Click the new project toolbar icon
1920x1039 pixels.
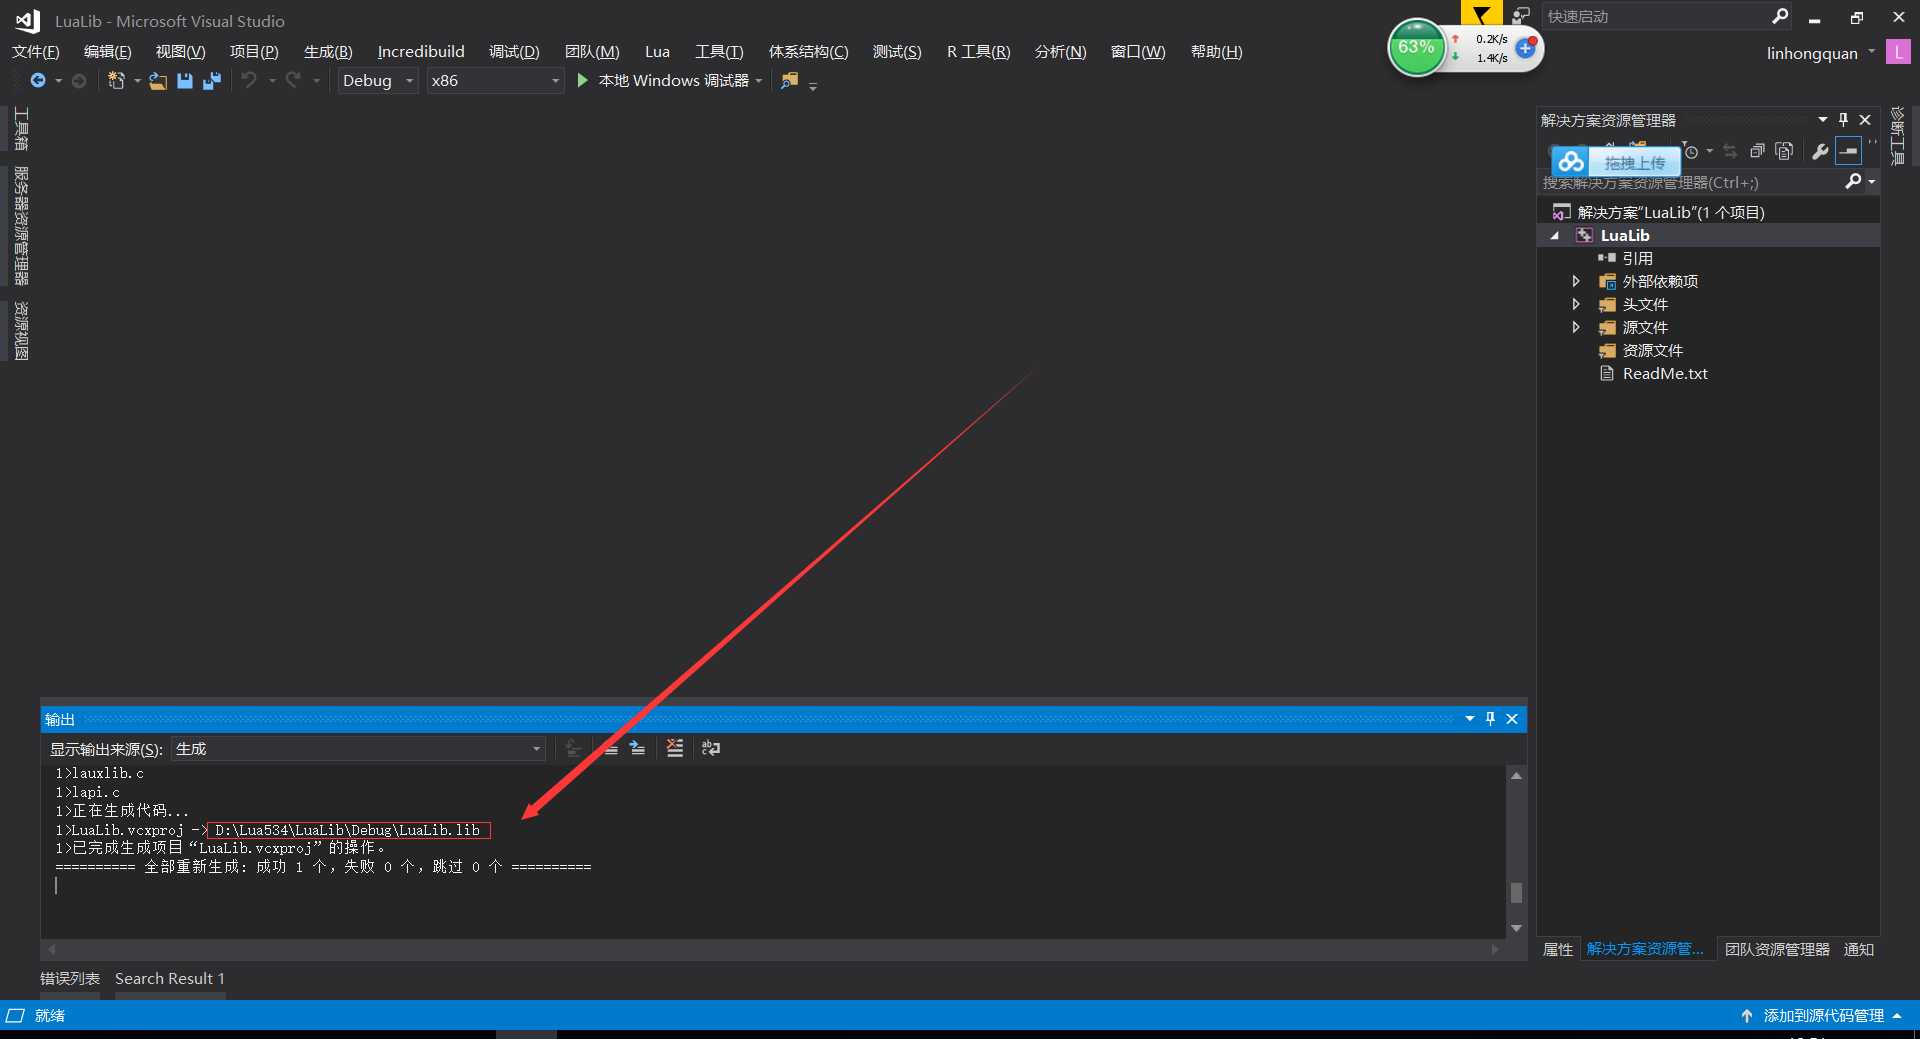116,80
